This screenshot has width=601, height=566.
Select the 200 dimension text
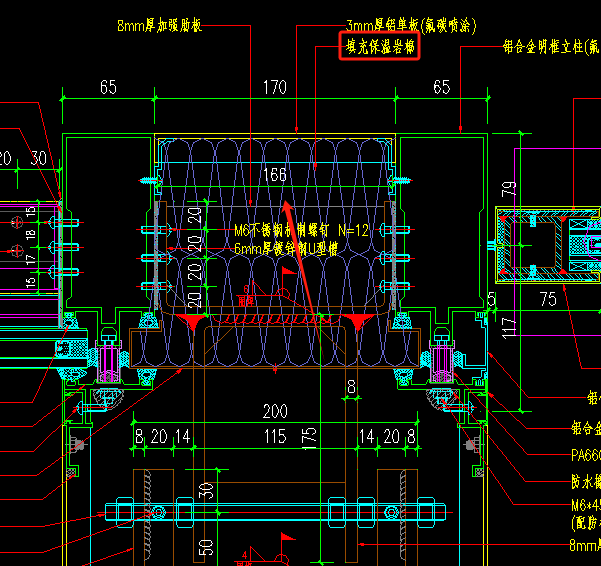(274, 412)
